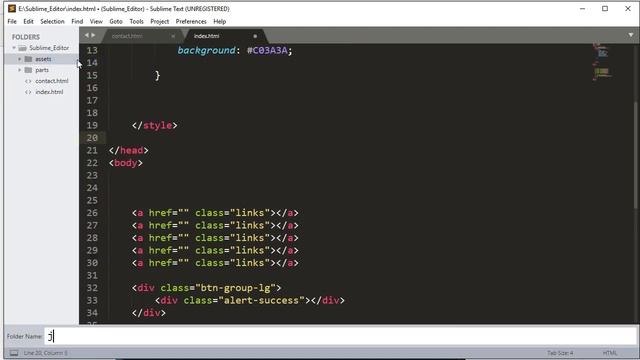The width and height of the screenshot is (640, 360).
Task: Collapse the Sublime_Editor root folder
Action: click(x=14, y=48)
